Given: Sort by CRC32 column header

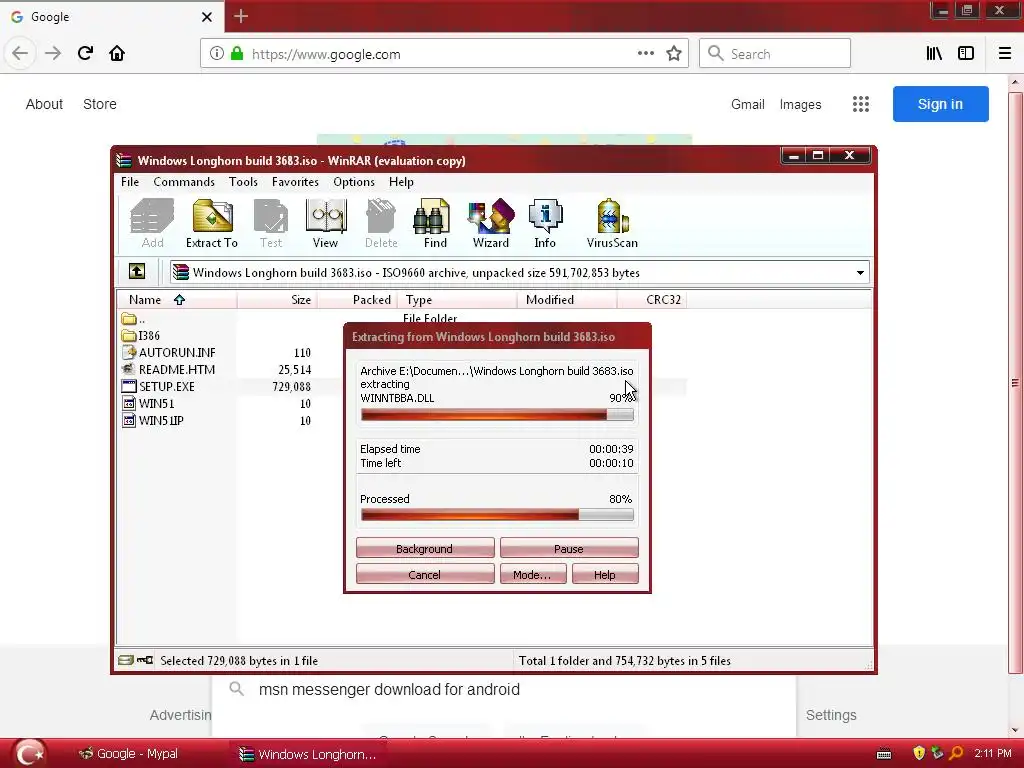Looking at the screenshot, I should [652, 300].
